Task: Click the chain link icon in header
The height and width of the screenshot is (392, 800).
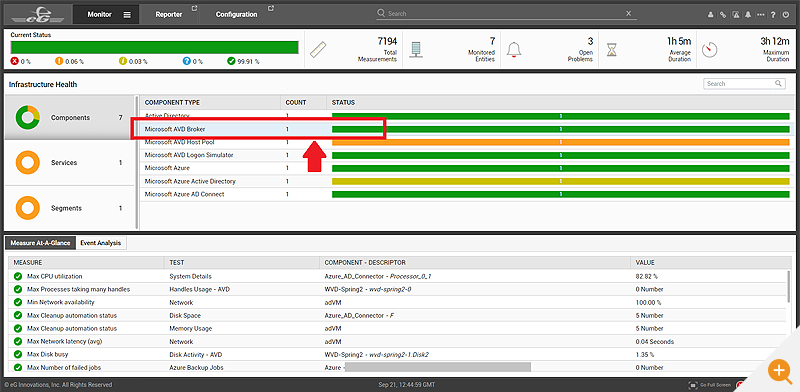Action: point(723,15)
